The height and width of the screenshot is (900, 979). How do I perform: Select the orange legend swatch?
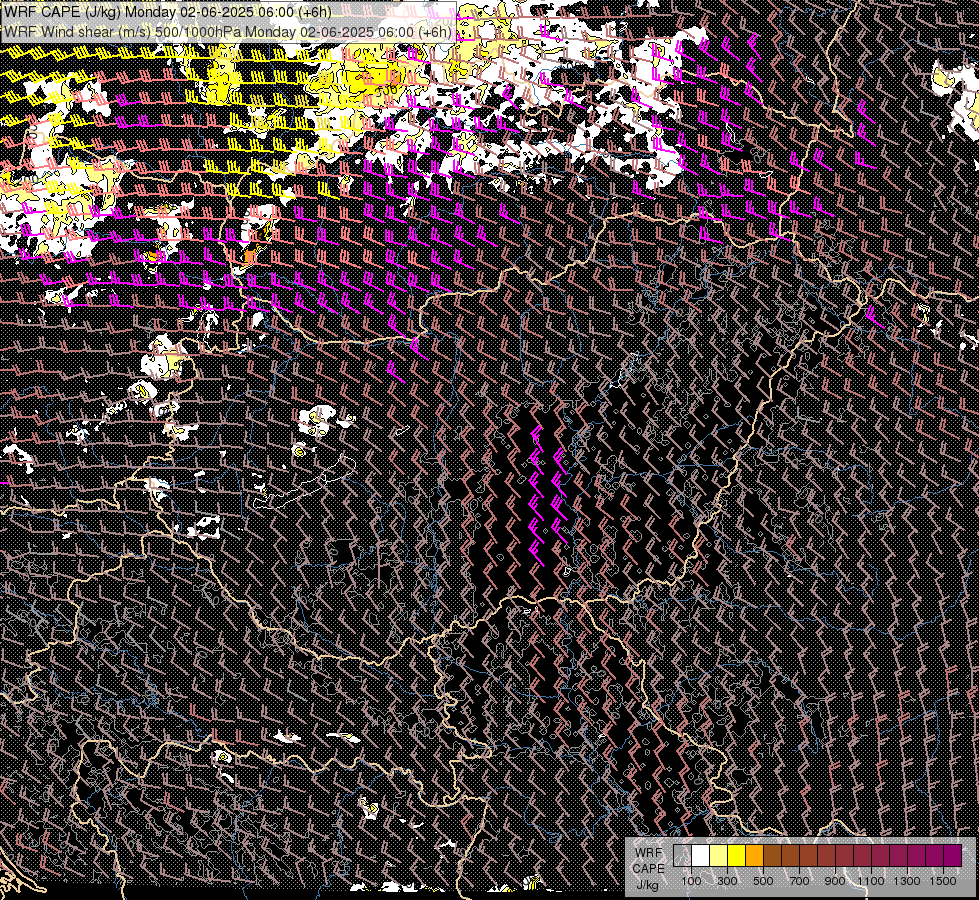tap(754, 856)
